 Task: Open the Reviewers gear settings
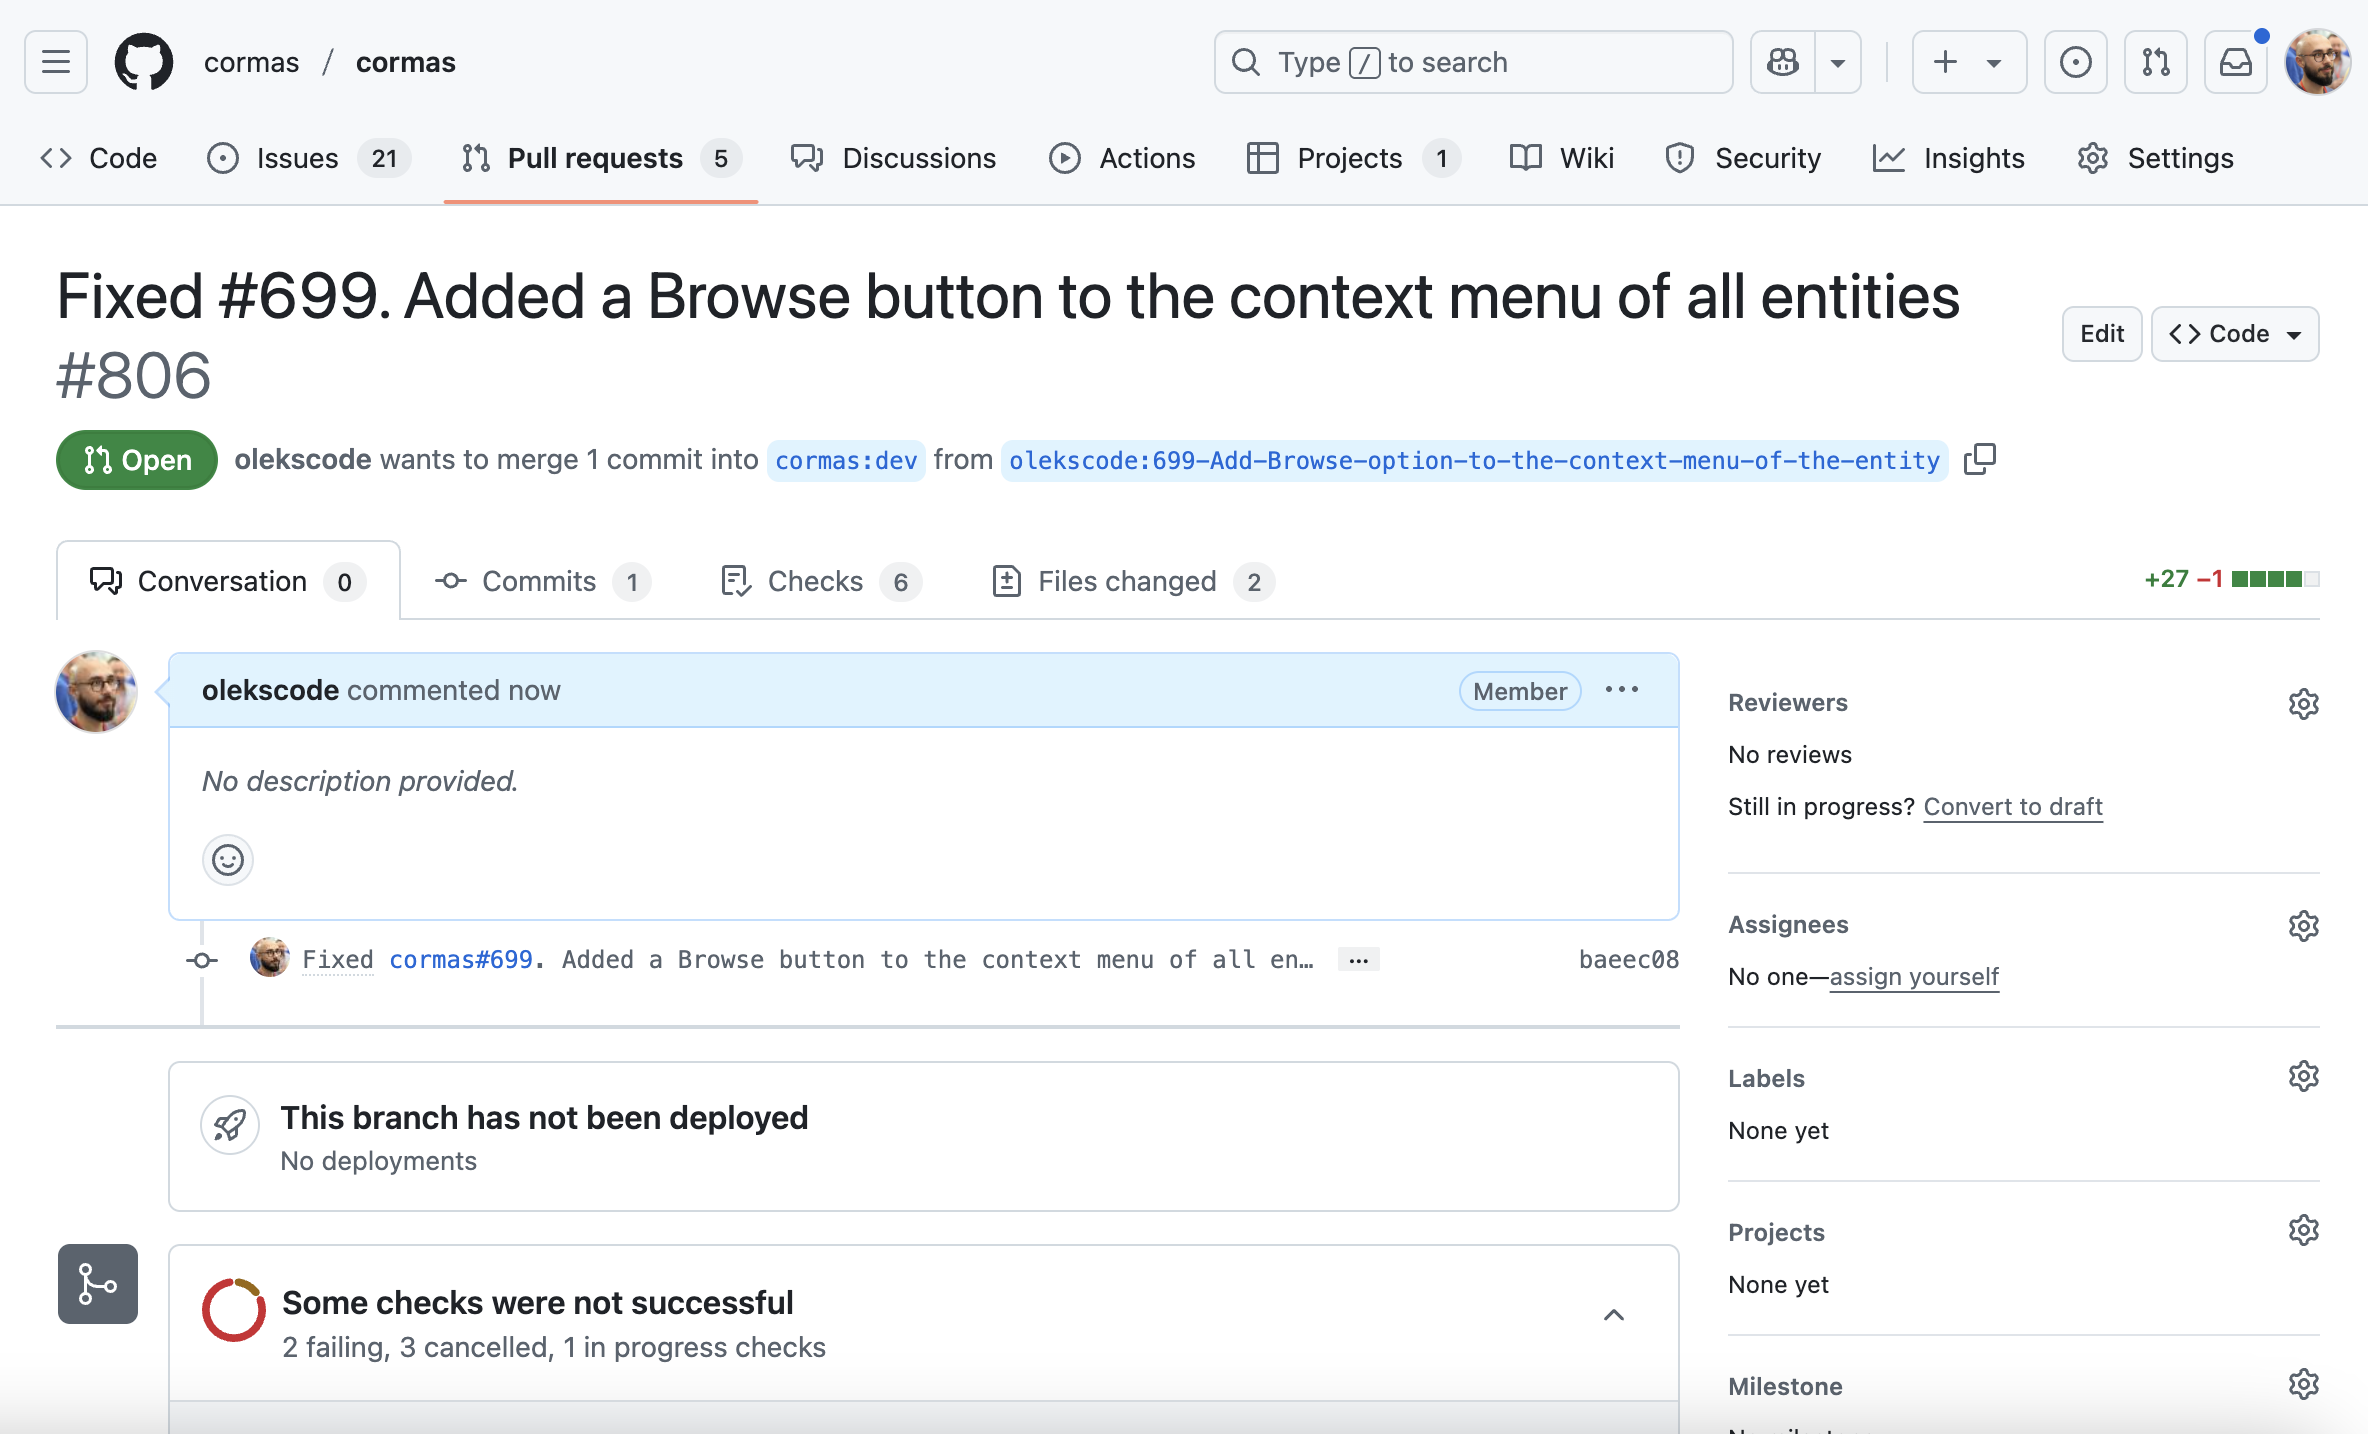point(2303,704)
